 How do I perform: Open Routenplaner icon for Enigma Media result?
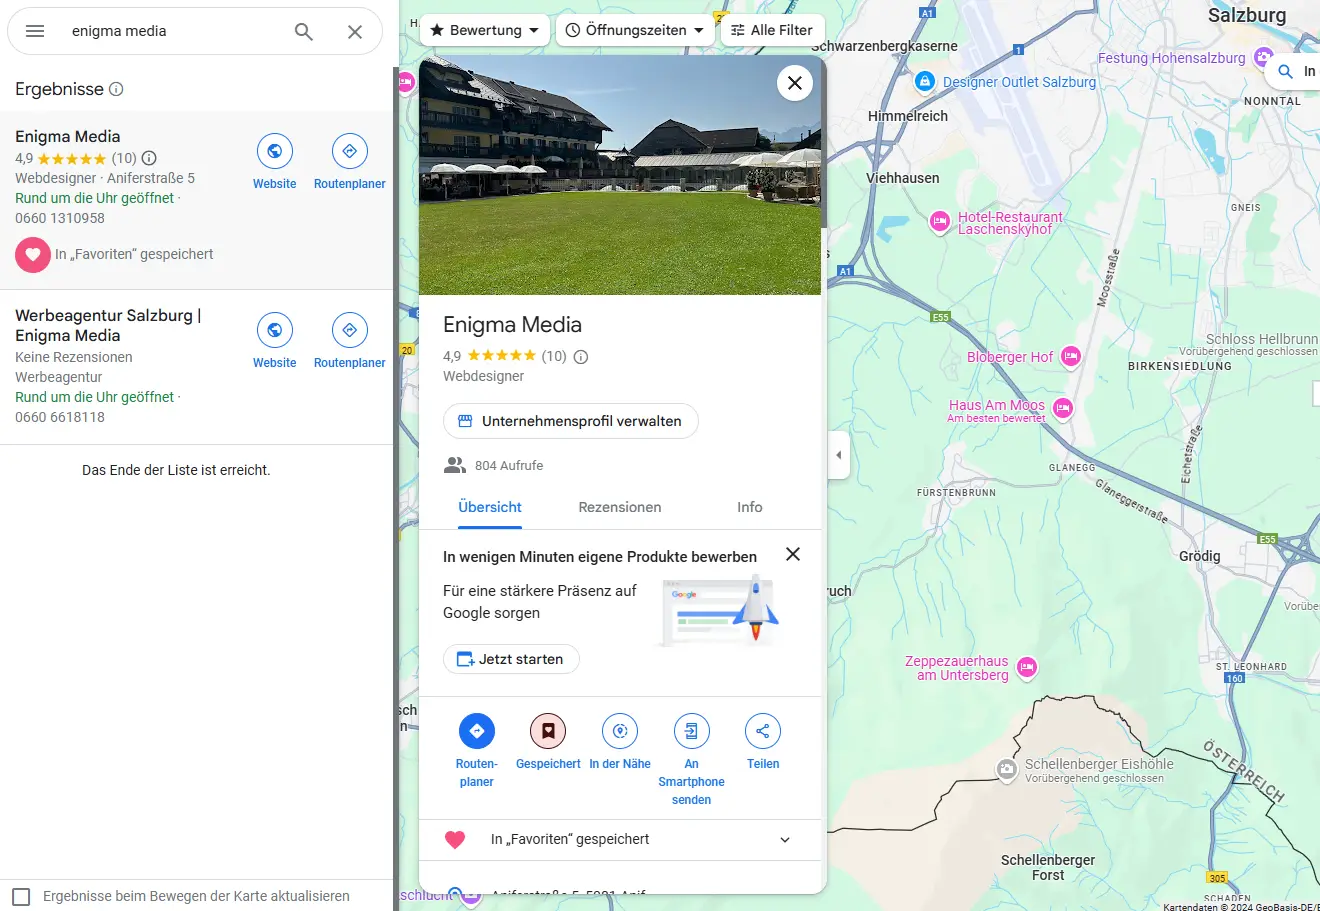(350, 151)
